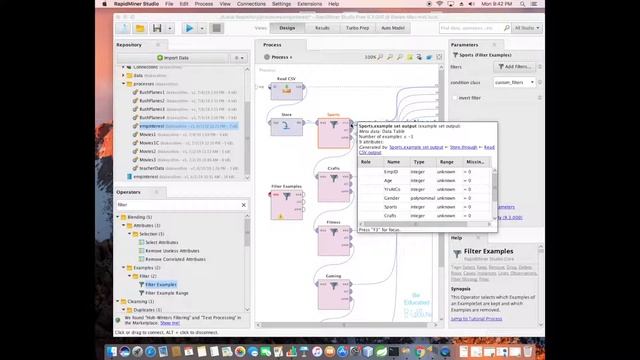Click the Name column header in metadata table
640x360 pixels.
click(x=393, y=162)
